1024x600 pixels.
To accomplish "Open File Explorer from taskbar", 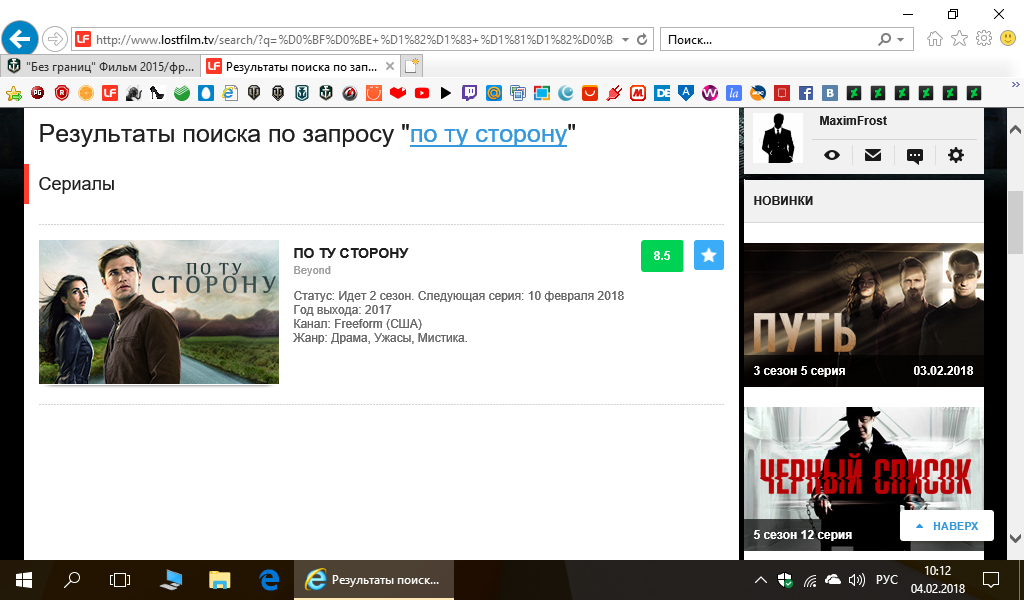I will tap(219, 580).
